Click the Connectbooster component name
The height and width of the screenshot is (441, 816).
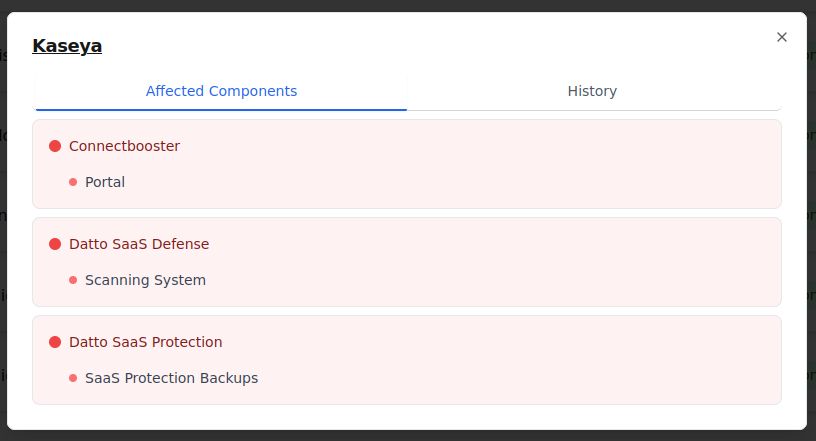[x=124, y=146]
